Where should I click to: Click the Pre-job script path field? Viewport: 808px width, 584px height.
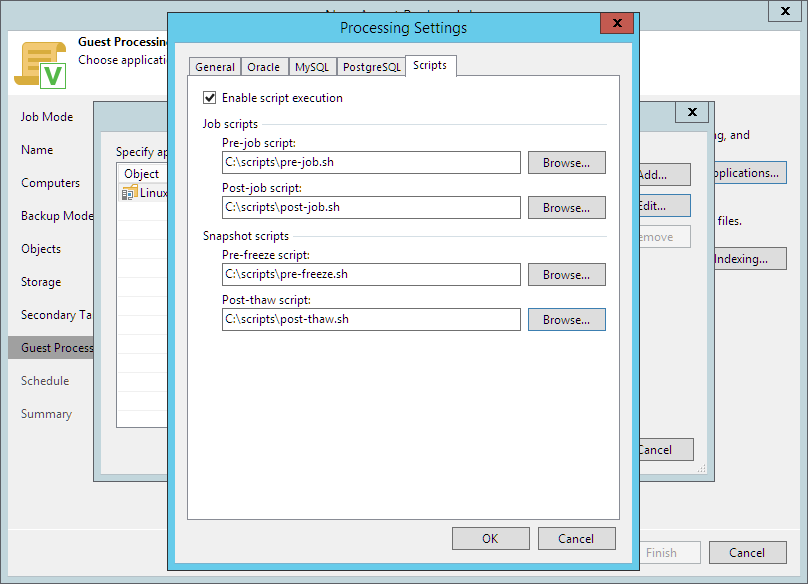371,162
